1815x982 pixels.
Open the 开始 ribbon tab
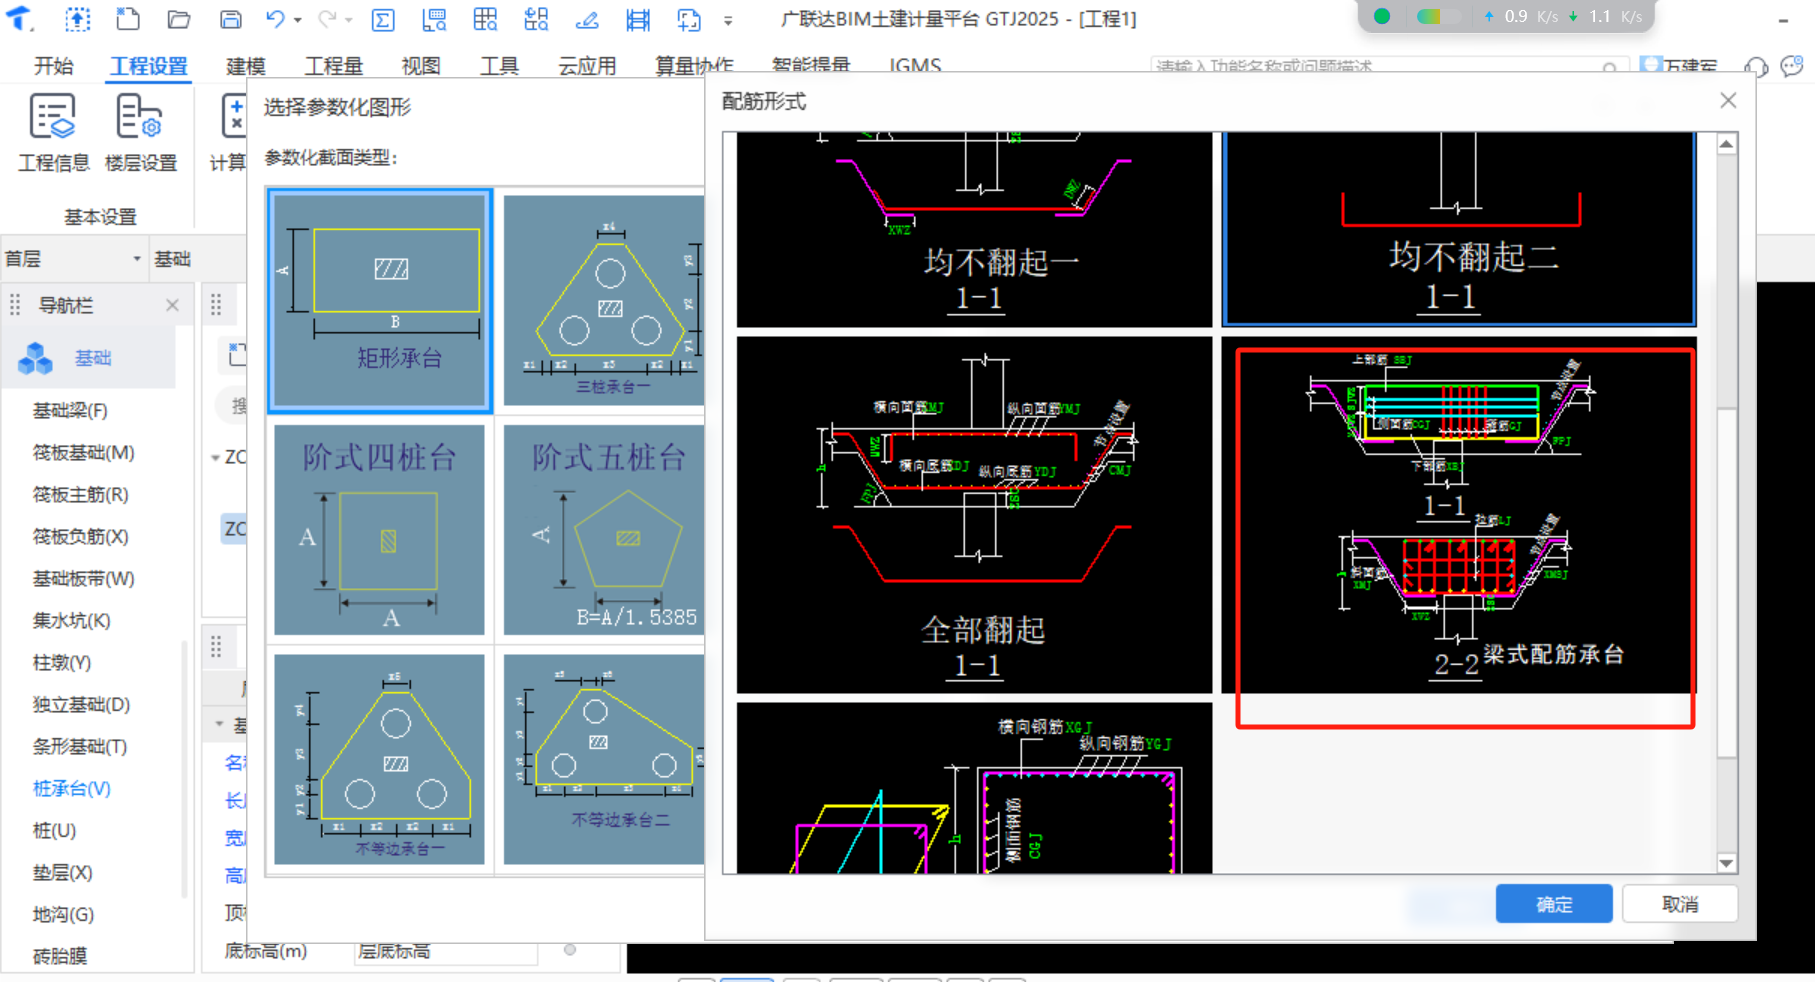pos(54,66)
